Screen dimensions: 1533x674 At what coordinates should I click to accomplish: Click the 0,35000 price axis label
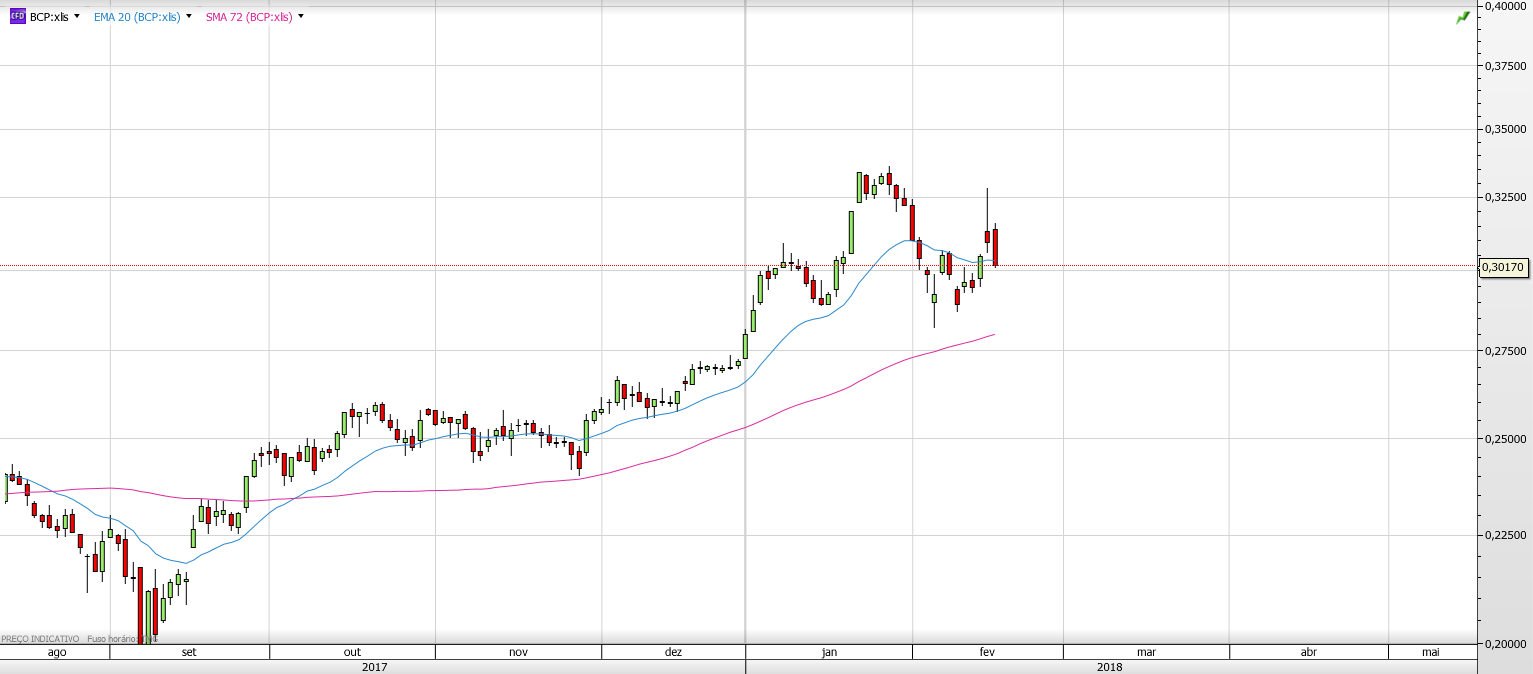(x=1505, y=130)
